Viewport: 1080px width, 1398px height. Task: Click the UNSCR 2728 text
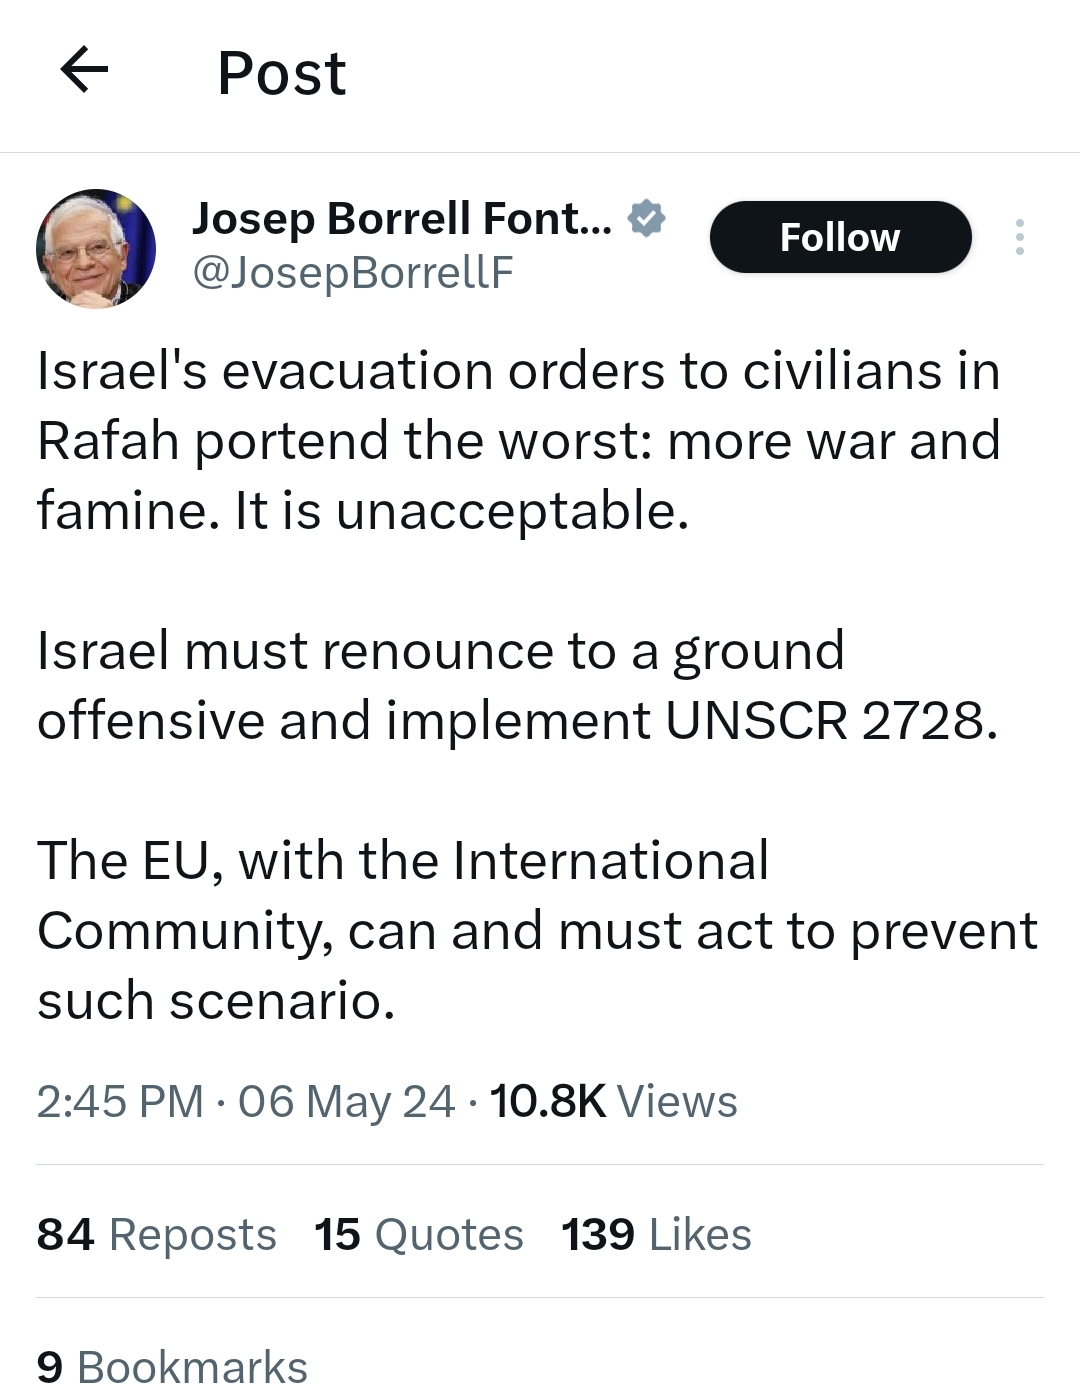pyautogui.click(x=830, y=721)
